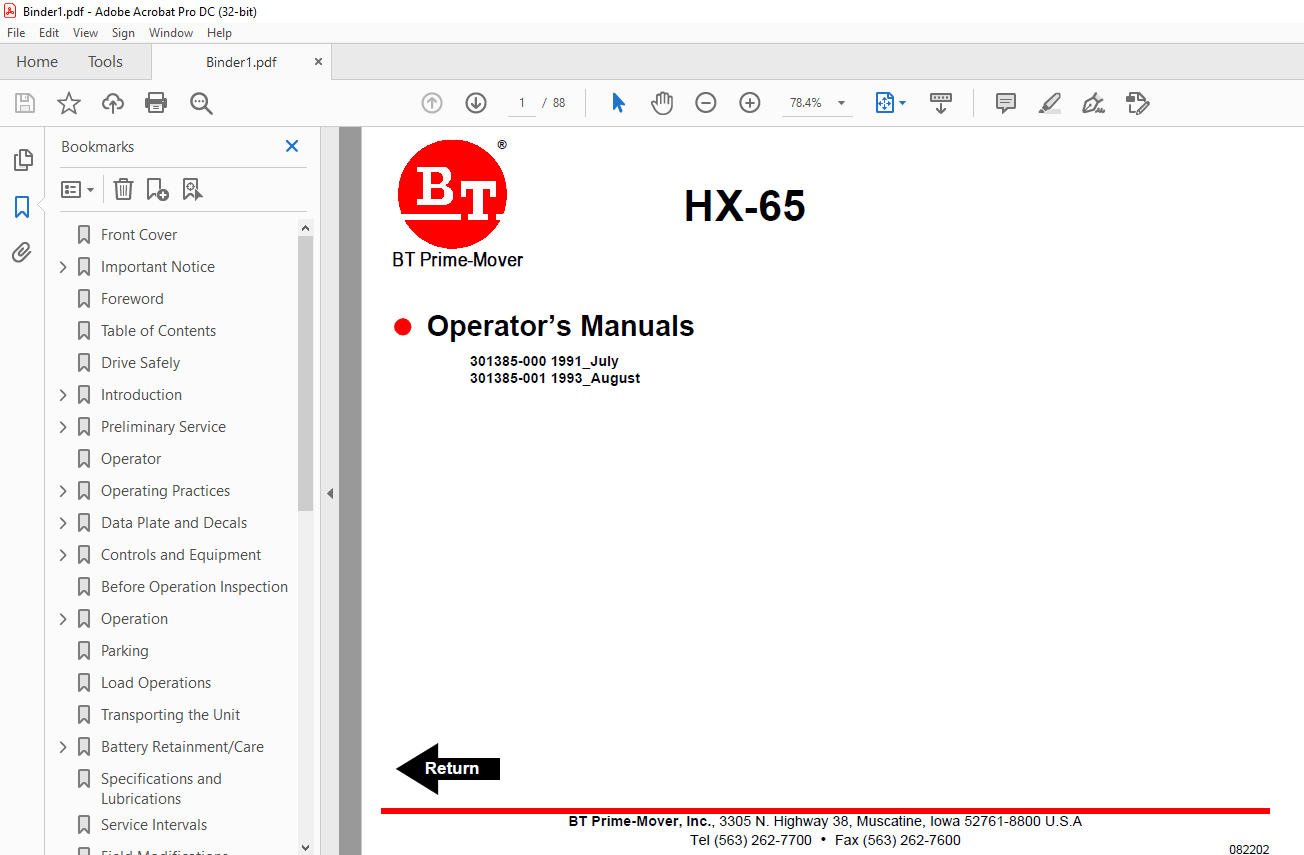Open the find text magnifier icon
Image resolution: width=1304 pixels, height=855 pixels.
(202, 103)
